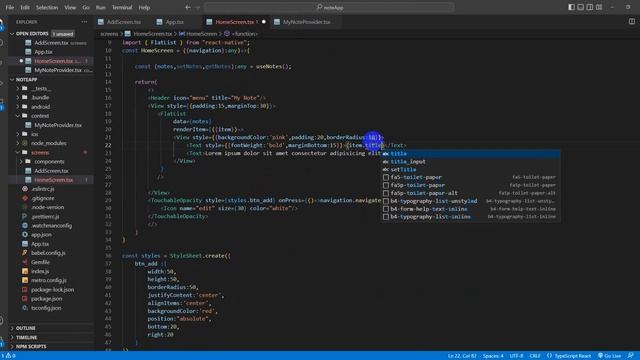Open the File menu
This screenshot has height=360, width=640.
point(10,7)
